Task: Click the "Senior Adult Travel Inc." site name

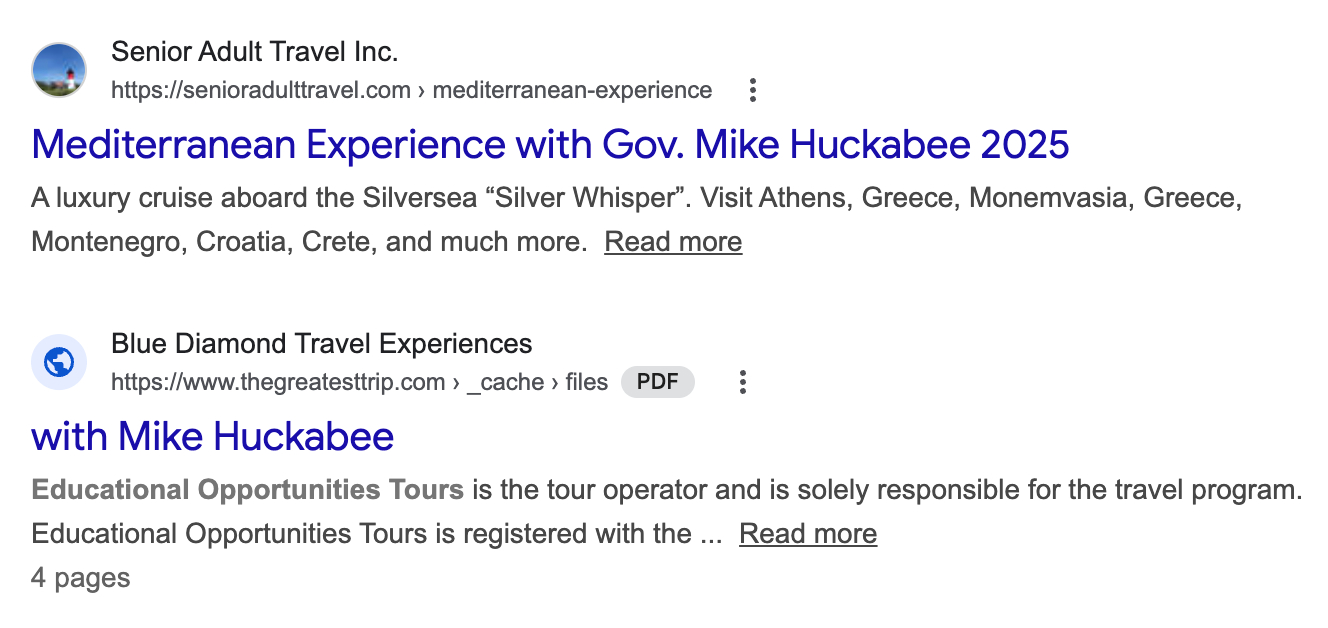Action: [254, 51]
